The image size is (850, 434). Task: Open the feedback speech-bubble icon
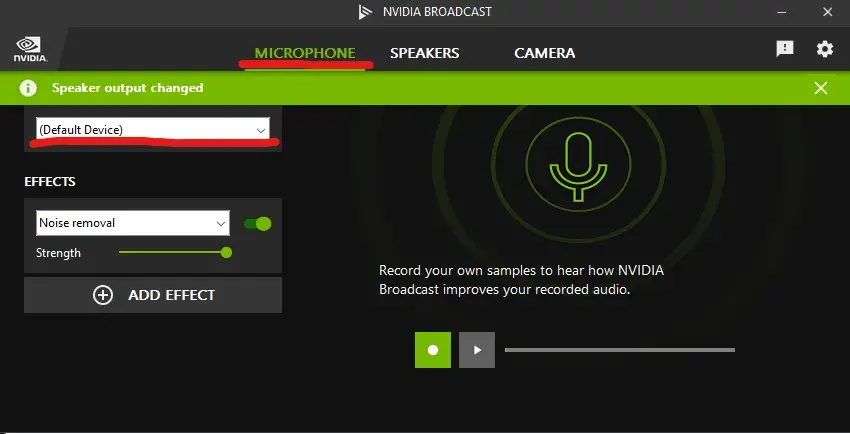click(x=785, y=49)
